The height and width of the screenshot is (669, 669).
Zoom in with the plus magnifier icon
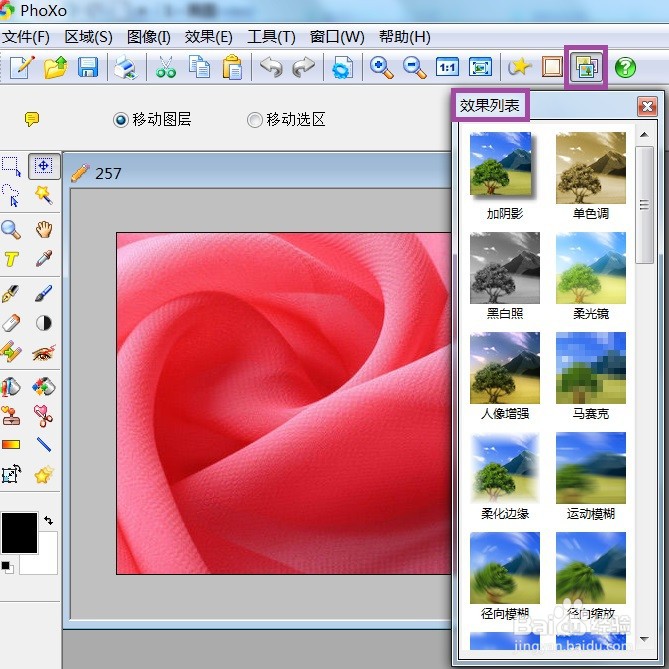click(x=381, y=67)
